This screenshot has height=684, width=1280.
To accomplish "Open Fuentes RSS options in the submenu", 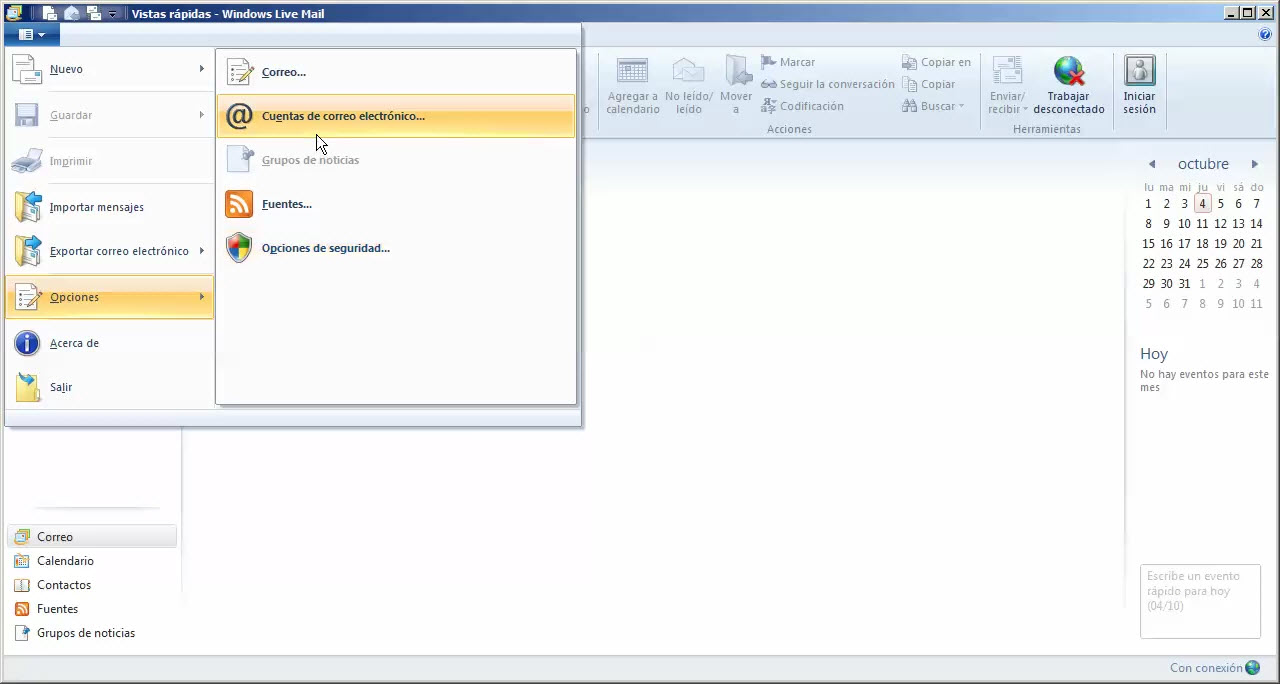I will tap(396, 204).
